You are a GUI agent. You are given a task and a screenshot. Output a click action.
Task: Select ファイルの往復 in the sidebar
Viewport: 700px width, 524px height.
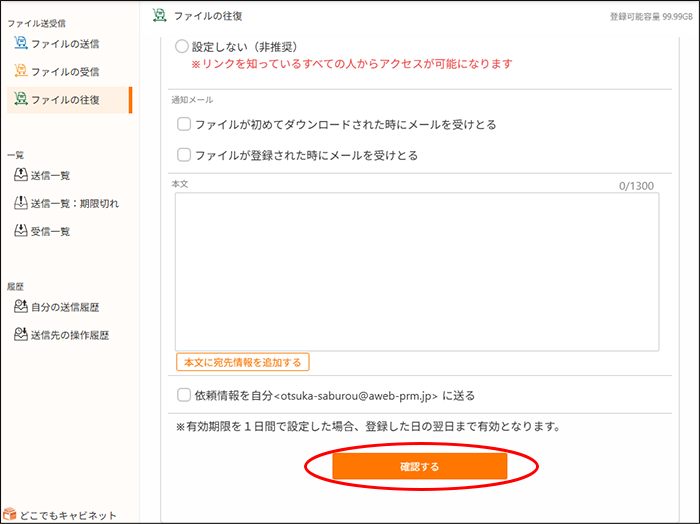coord(68,100)
